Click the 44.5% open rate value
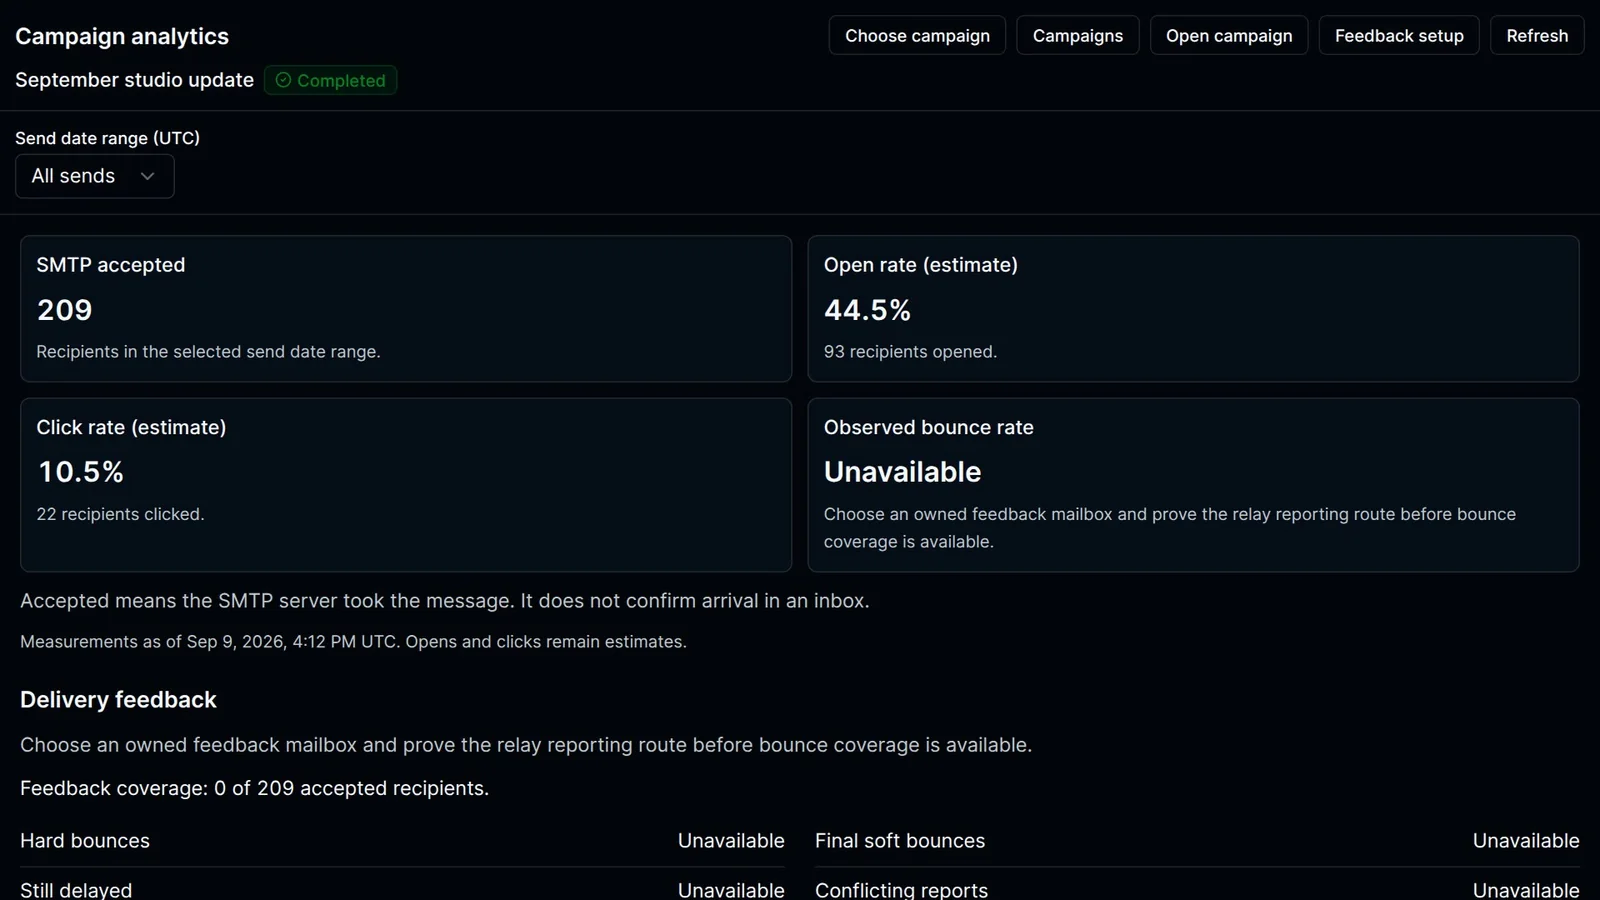Screen dimensions: 1600x900 (x=867, y=310)
